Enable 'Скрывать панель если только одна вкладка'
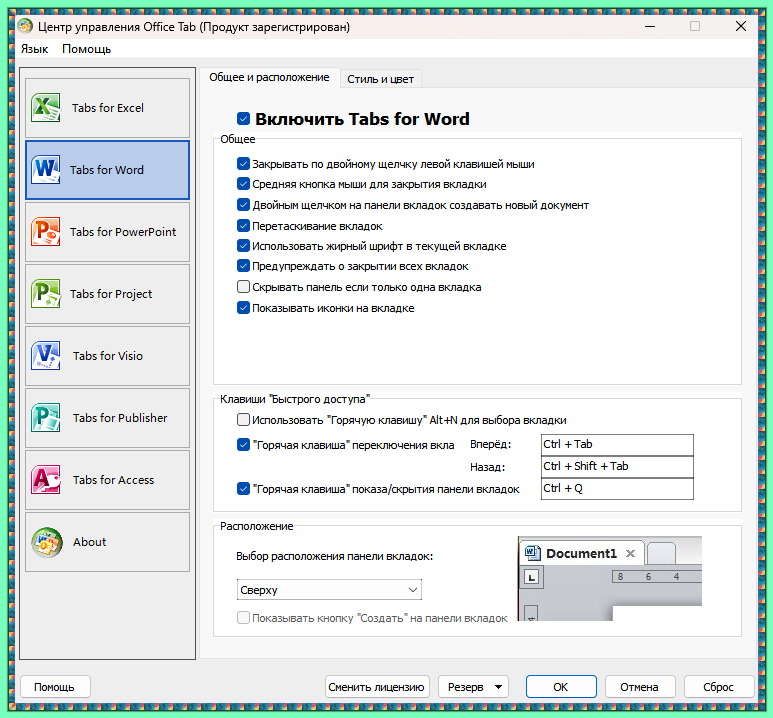The height and width of the screenshot is (718, 773). [243, 287]
